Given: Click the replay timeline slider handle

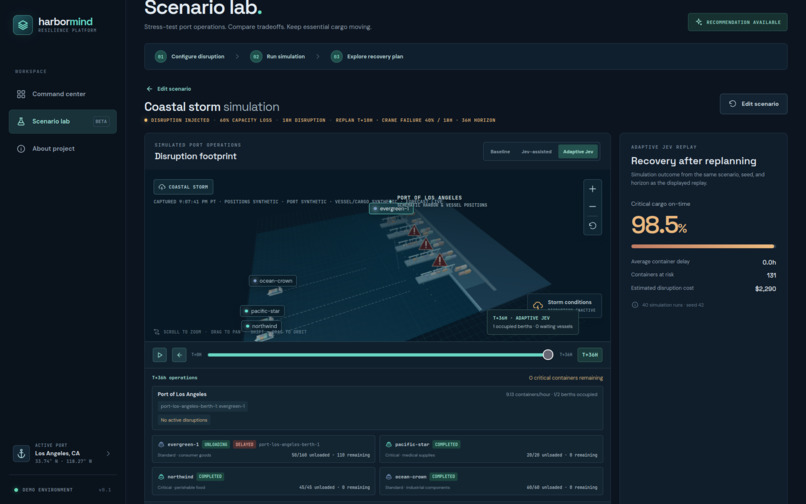Looking at the screenshot, I should (548, 354).
